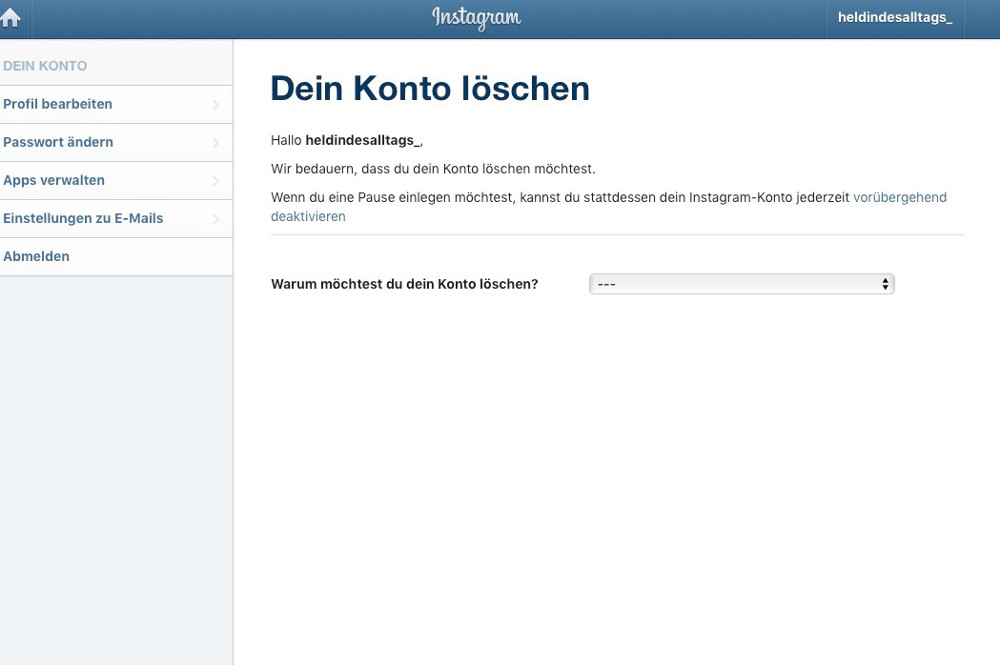Open Profil bearbeiten in sidebar
Image resolution: width=1000 pixels, height=665 pixels.
(x=116, y=105)
